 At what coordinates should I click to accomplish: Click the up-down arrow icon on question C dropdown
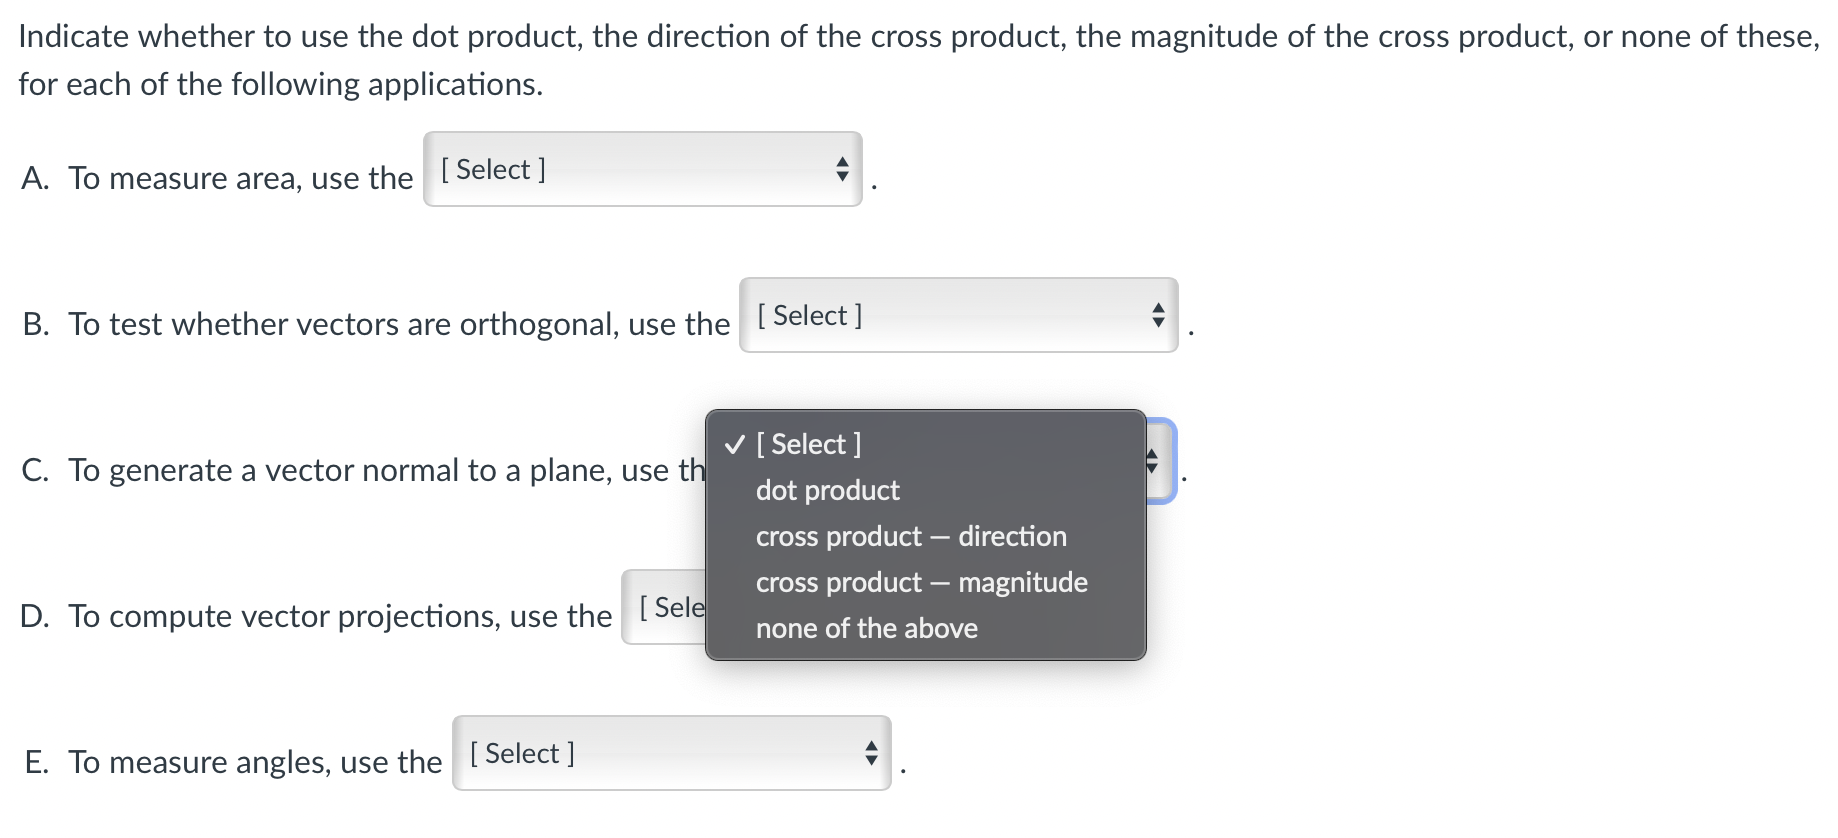click(x=1152, y=461)
